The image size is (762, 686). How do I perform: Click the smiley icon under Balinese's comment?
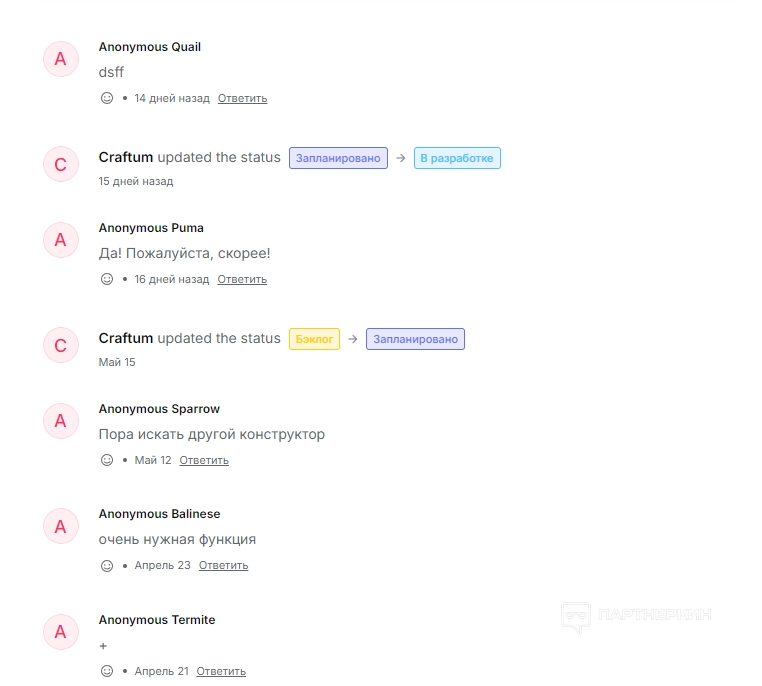tap(107, 565)
